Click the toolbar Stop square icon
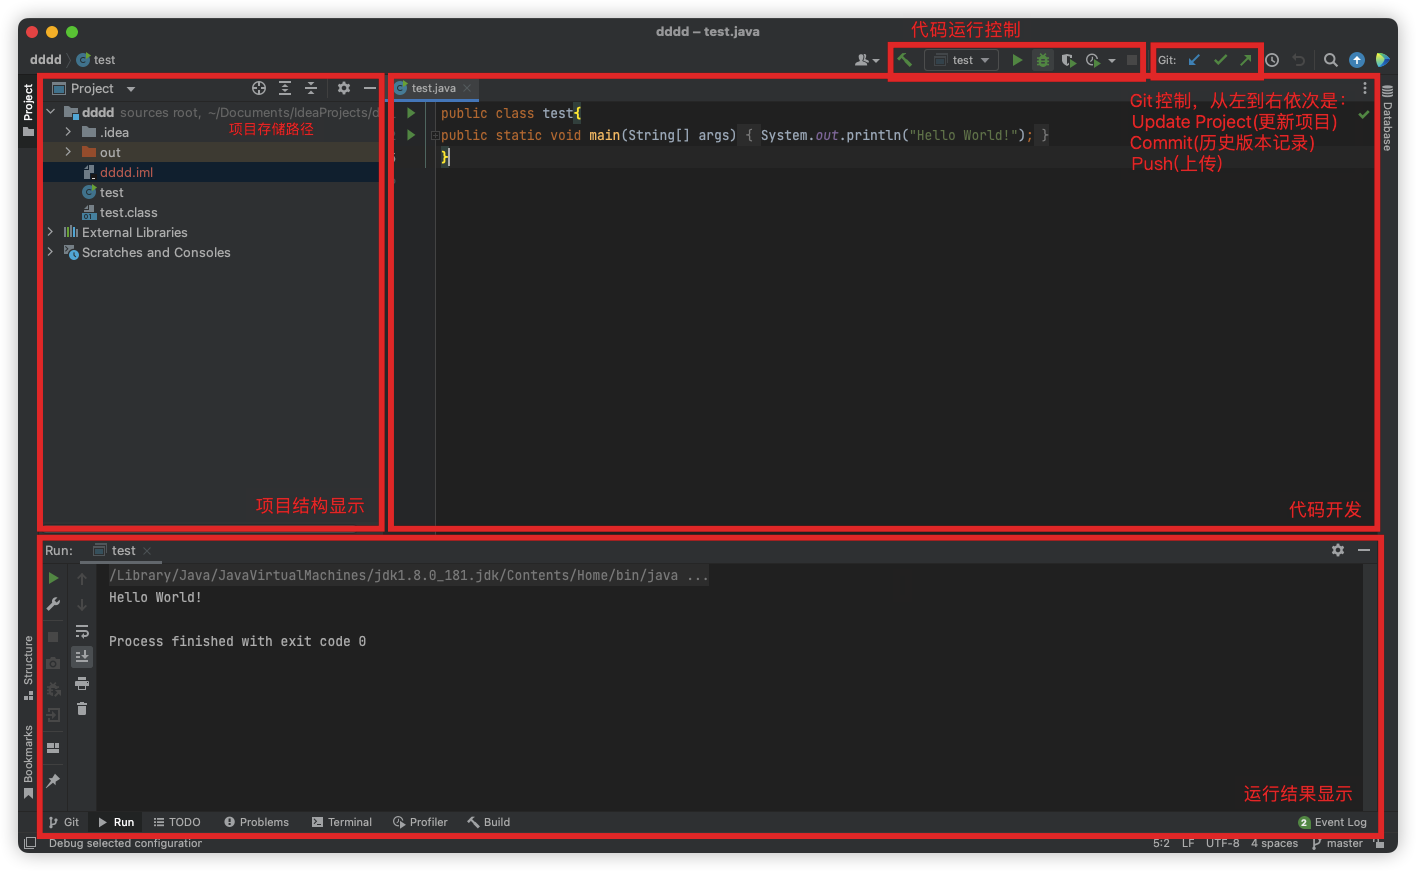This screenshot has width=1416, height=871. (x=1132, y=60)
